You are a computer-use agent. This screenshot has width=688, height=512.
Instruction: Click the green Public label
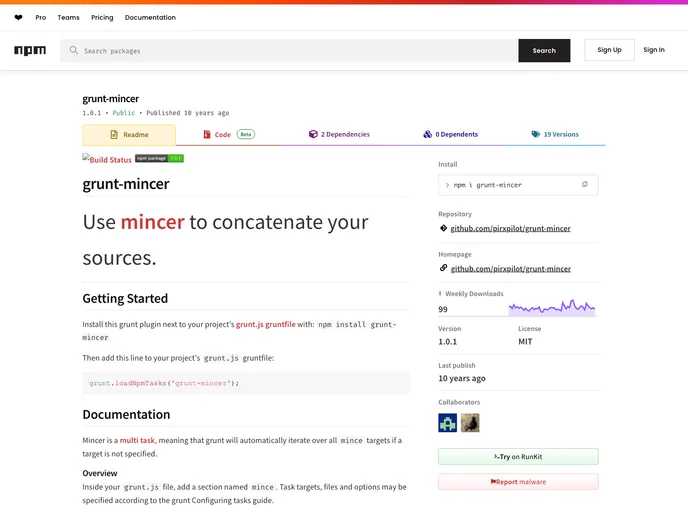click(124, 113)
